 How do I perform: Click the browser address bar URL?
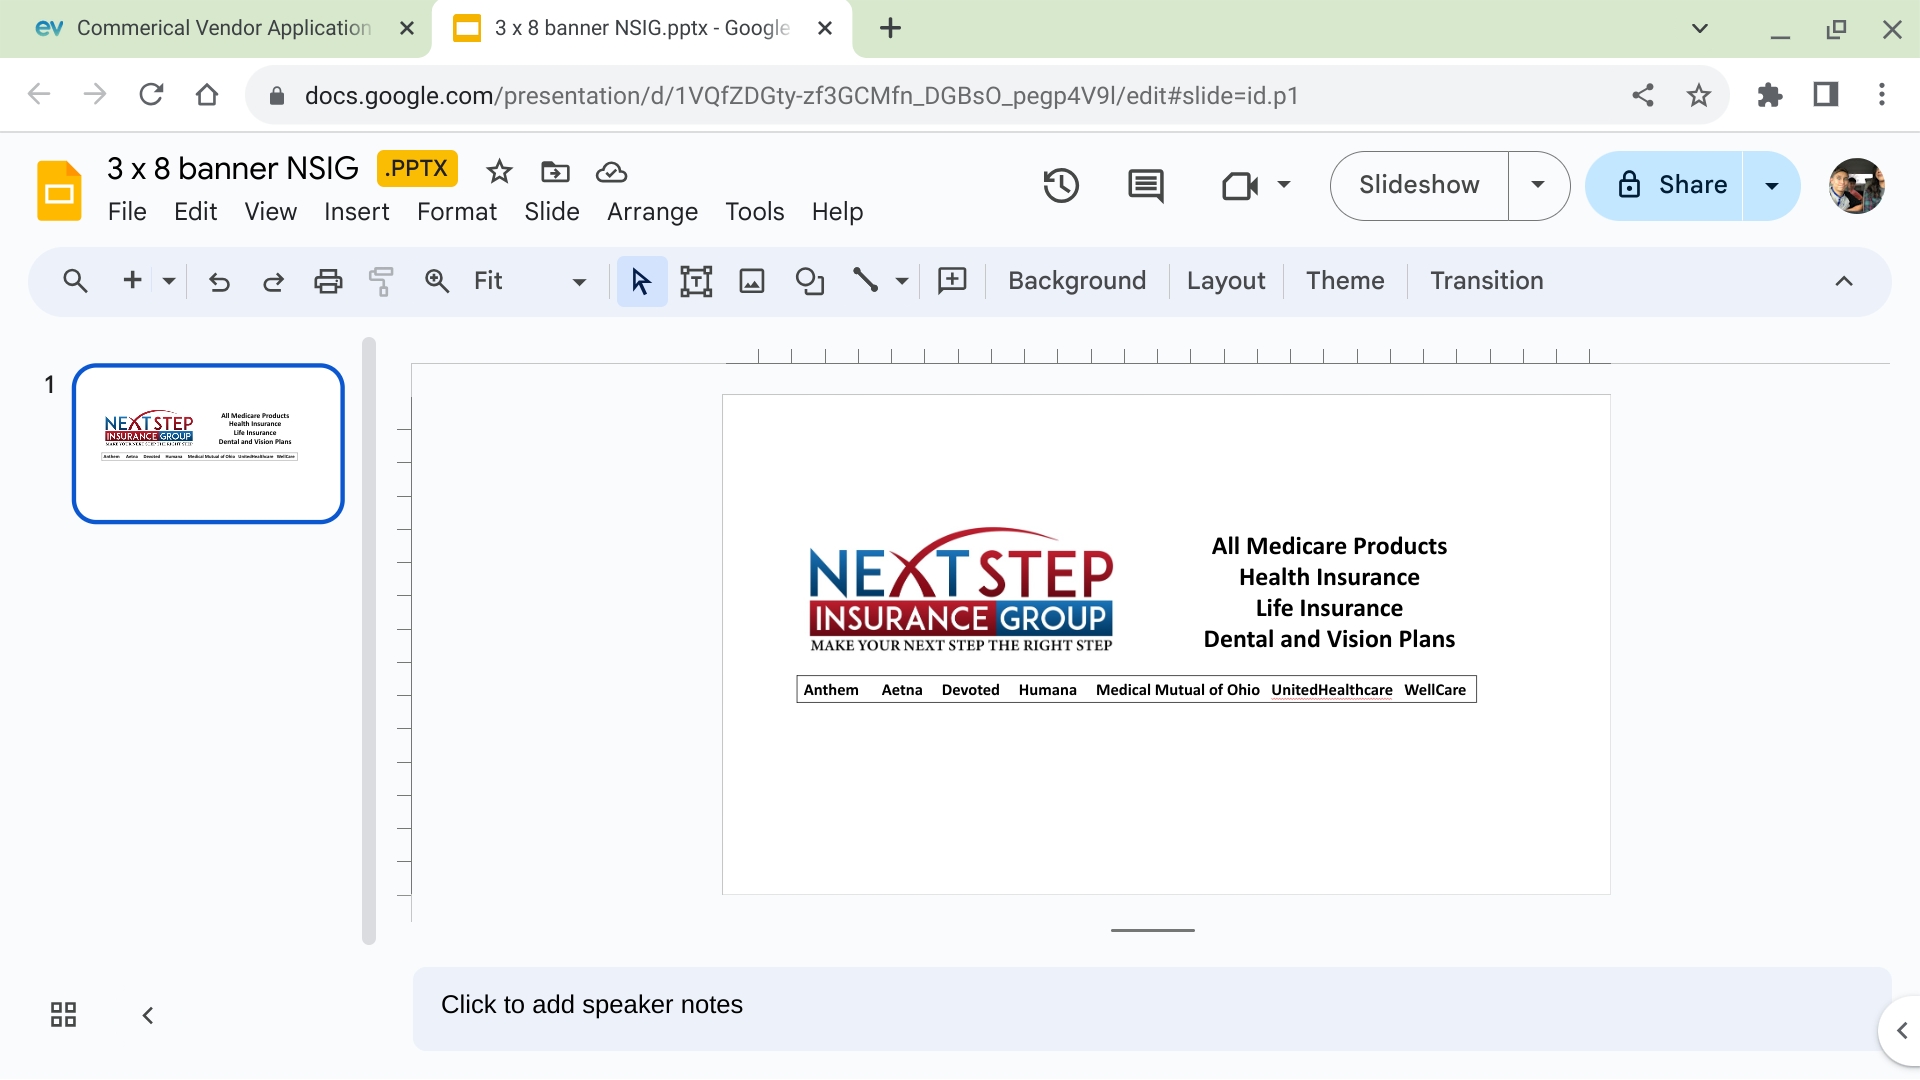pyautogui.click(x=801, y=95)
